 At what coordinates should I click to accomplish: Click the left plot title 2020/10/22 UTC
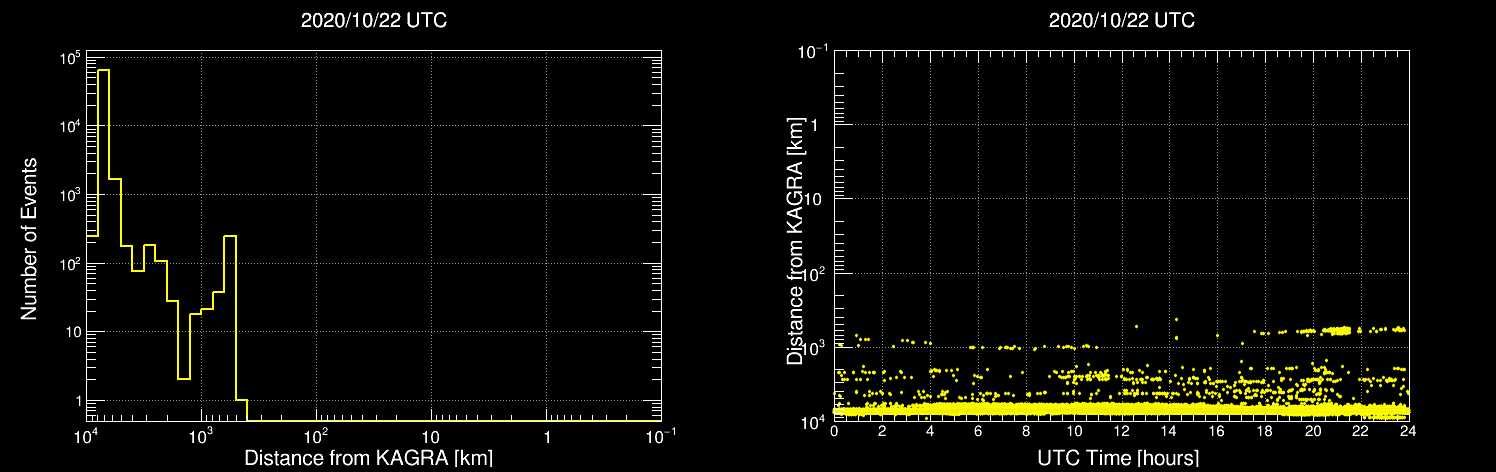[x=374, y=20]
